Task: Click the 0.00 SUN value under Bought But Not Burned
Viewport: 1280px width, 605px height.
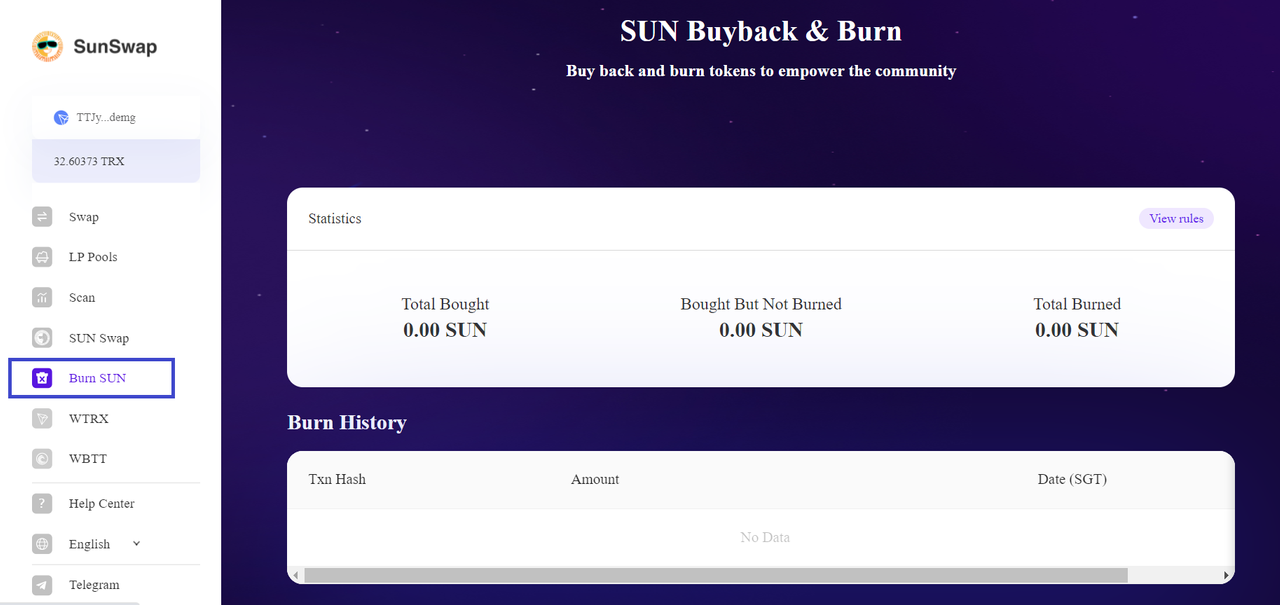Action: click(x=761, y=330)
